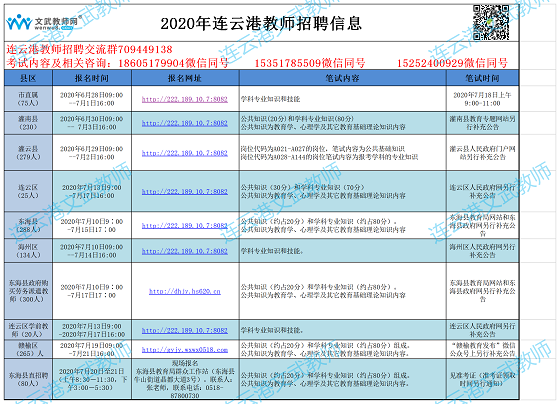The image size is (560, 404).
Task: Click the 灌南县 registration time 2020年6月30日 cell
Action: pos(92,123)
